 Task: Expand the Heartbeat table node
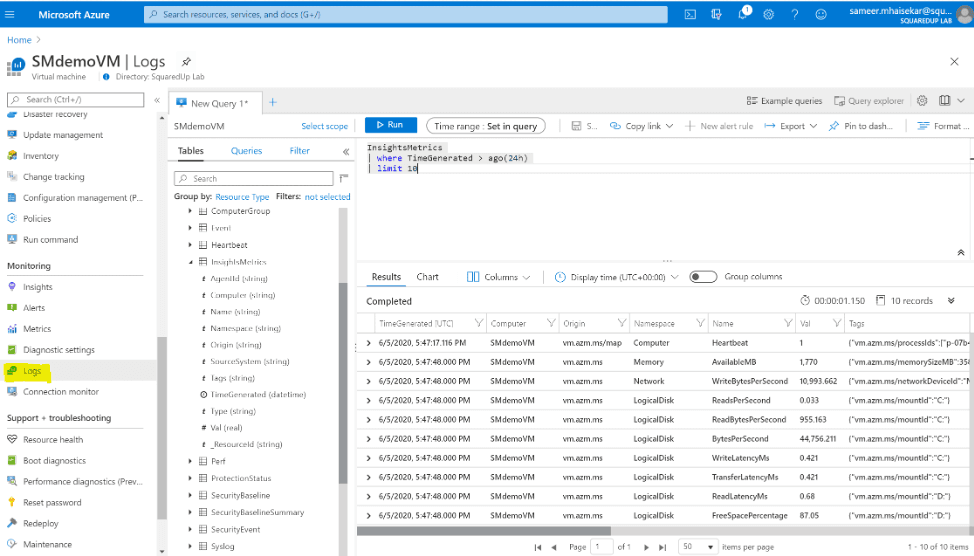click(x=190, y=245)
